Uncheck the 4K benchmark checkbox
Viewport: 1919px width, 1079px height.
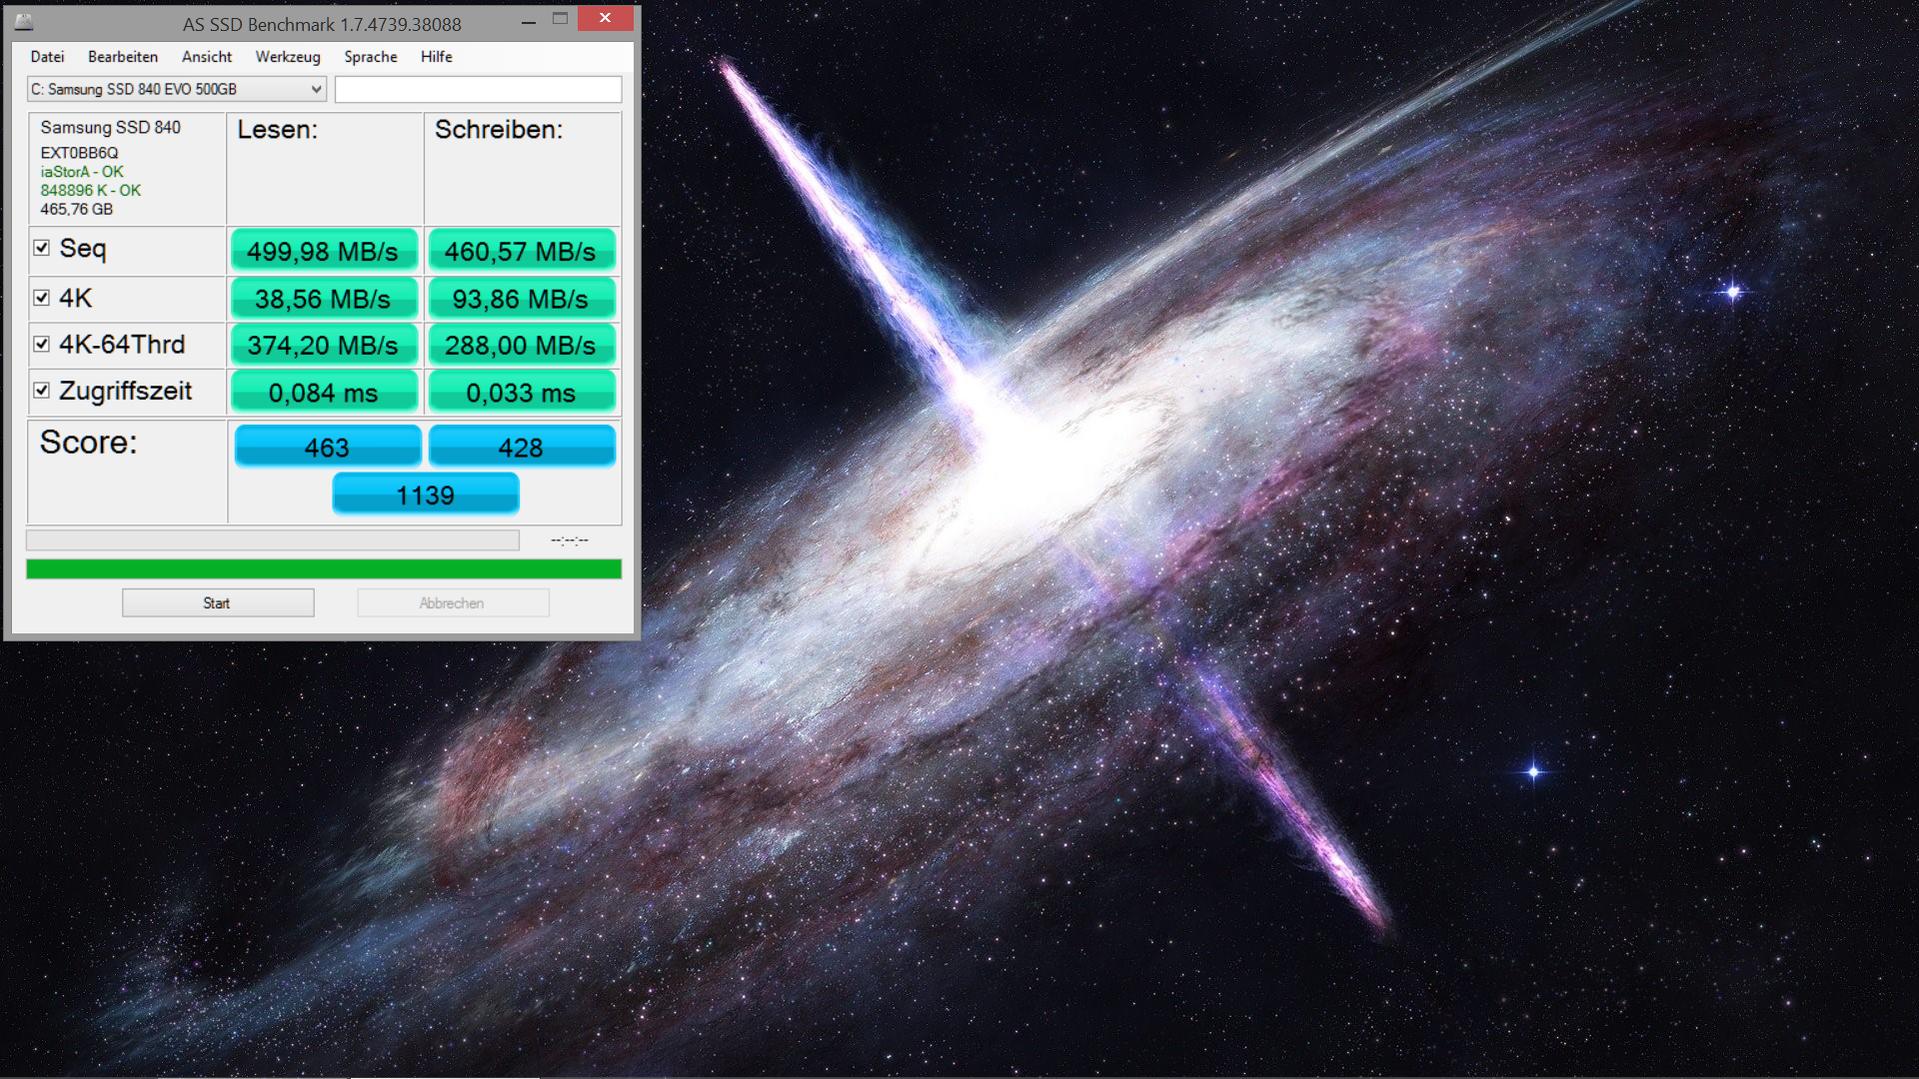[41, 297]
